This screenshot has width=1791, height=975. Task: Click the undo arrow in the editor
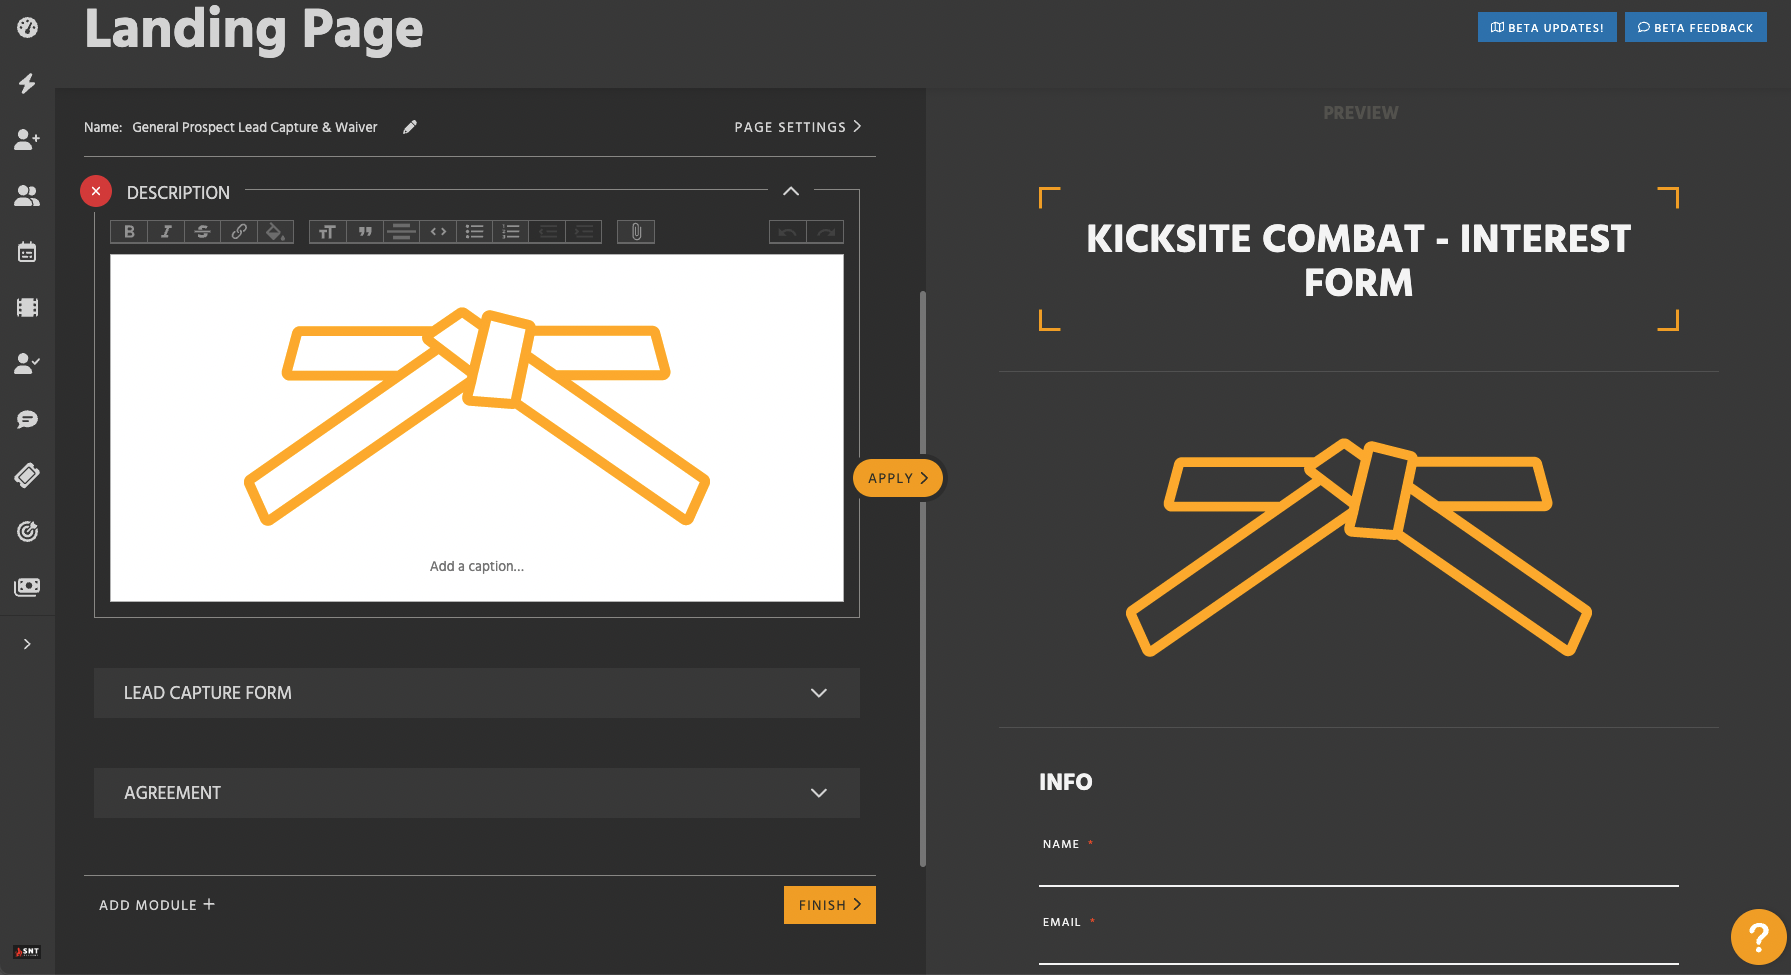coord(787,231)
